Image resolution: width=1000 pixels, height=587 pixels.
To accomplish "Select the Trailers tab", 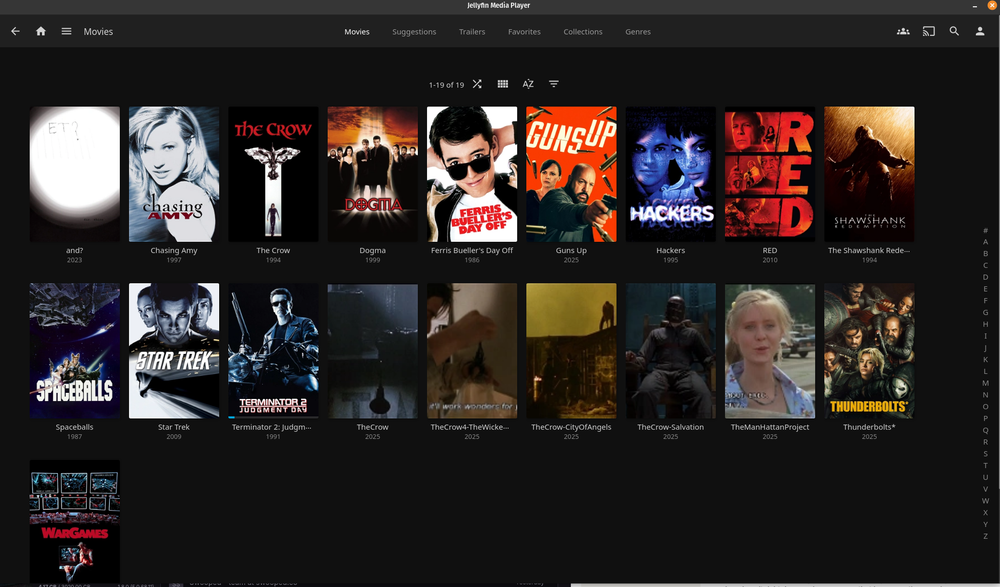I will point(472,32).
